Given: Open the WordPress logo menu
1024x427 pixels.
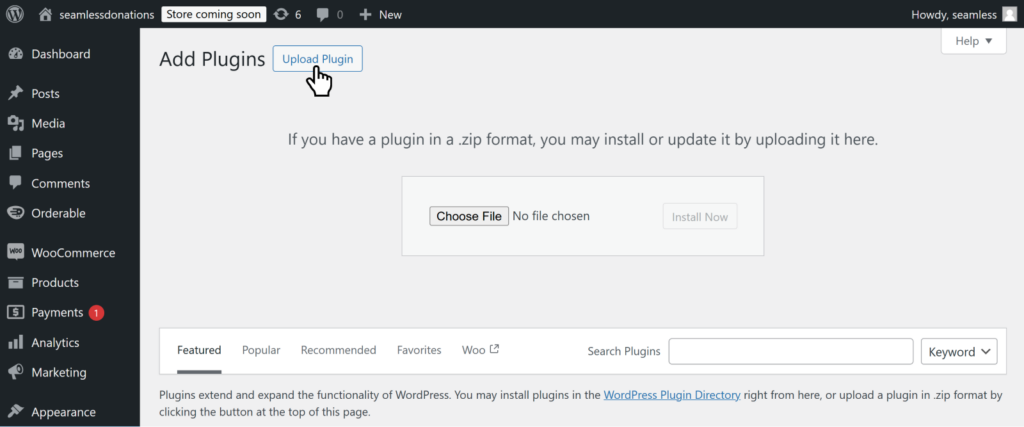Looking at the screenshot, I should click(x=15, y=14).
